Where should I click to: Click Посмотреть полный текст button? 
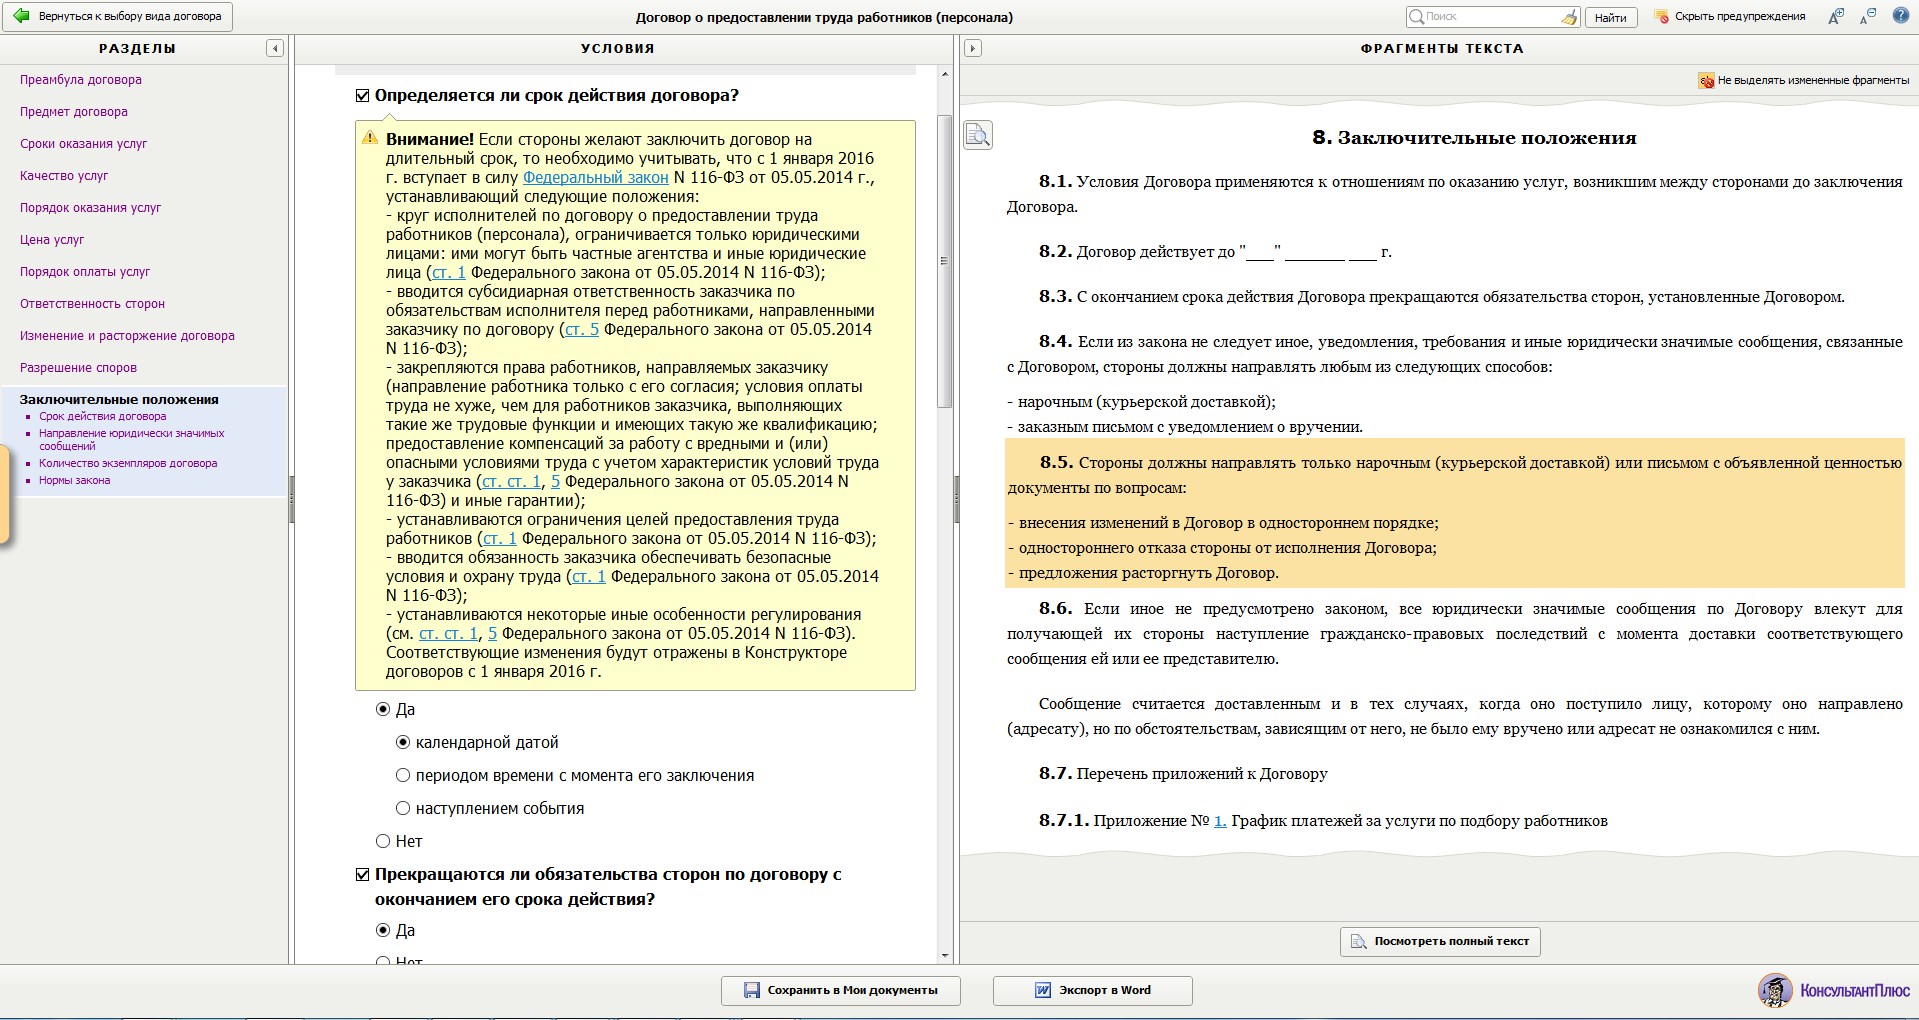(1440, 941)
